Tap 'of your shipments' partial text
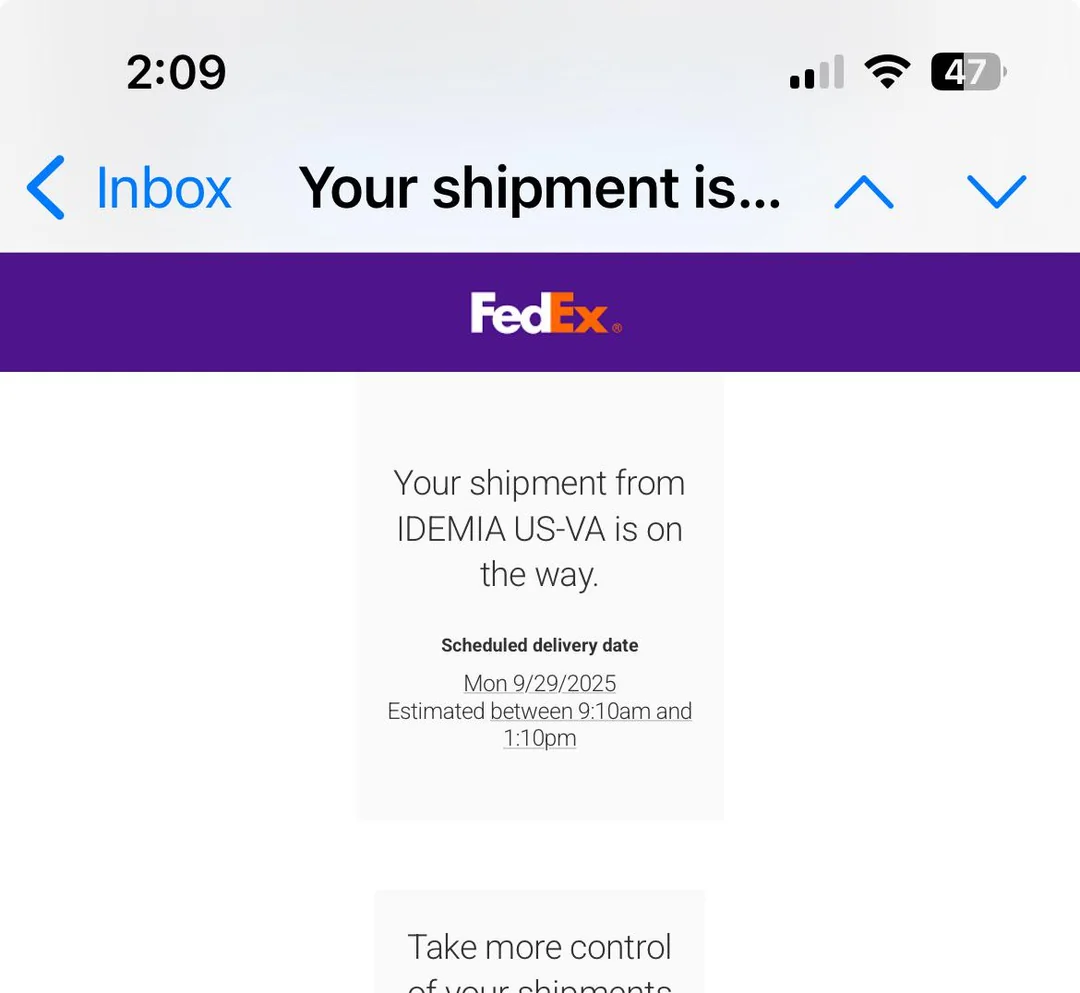Viewport: 1080px width, 993px height. [539, 985]
